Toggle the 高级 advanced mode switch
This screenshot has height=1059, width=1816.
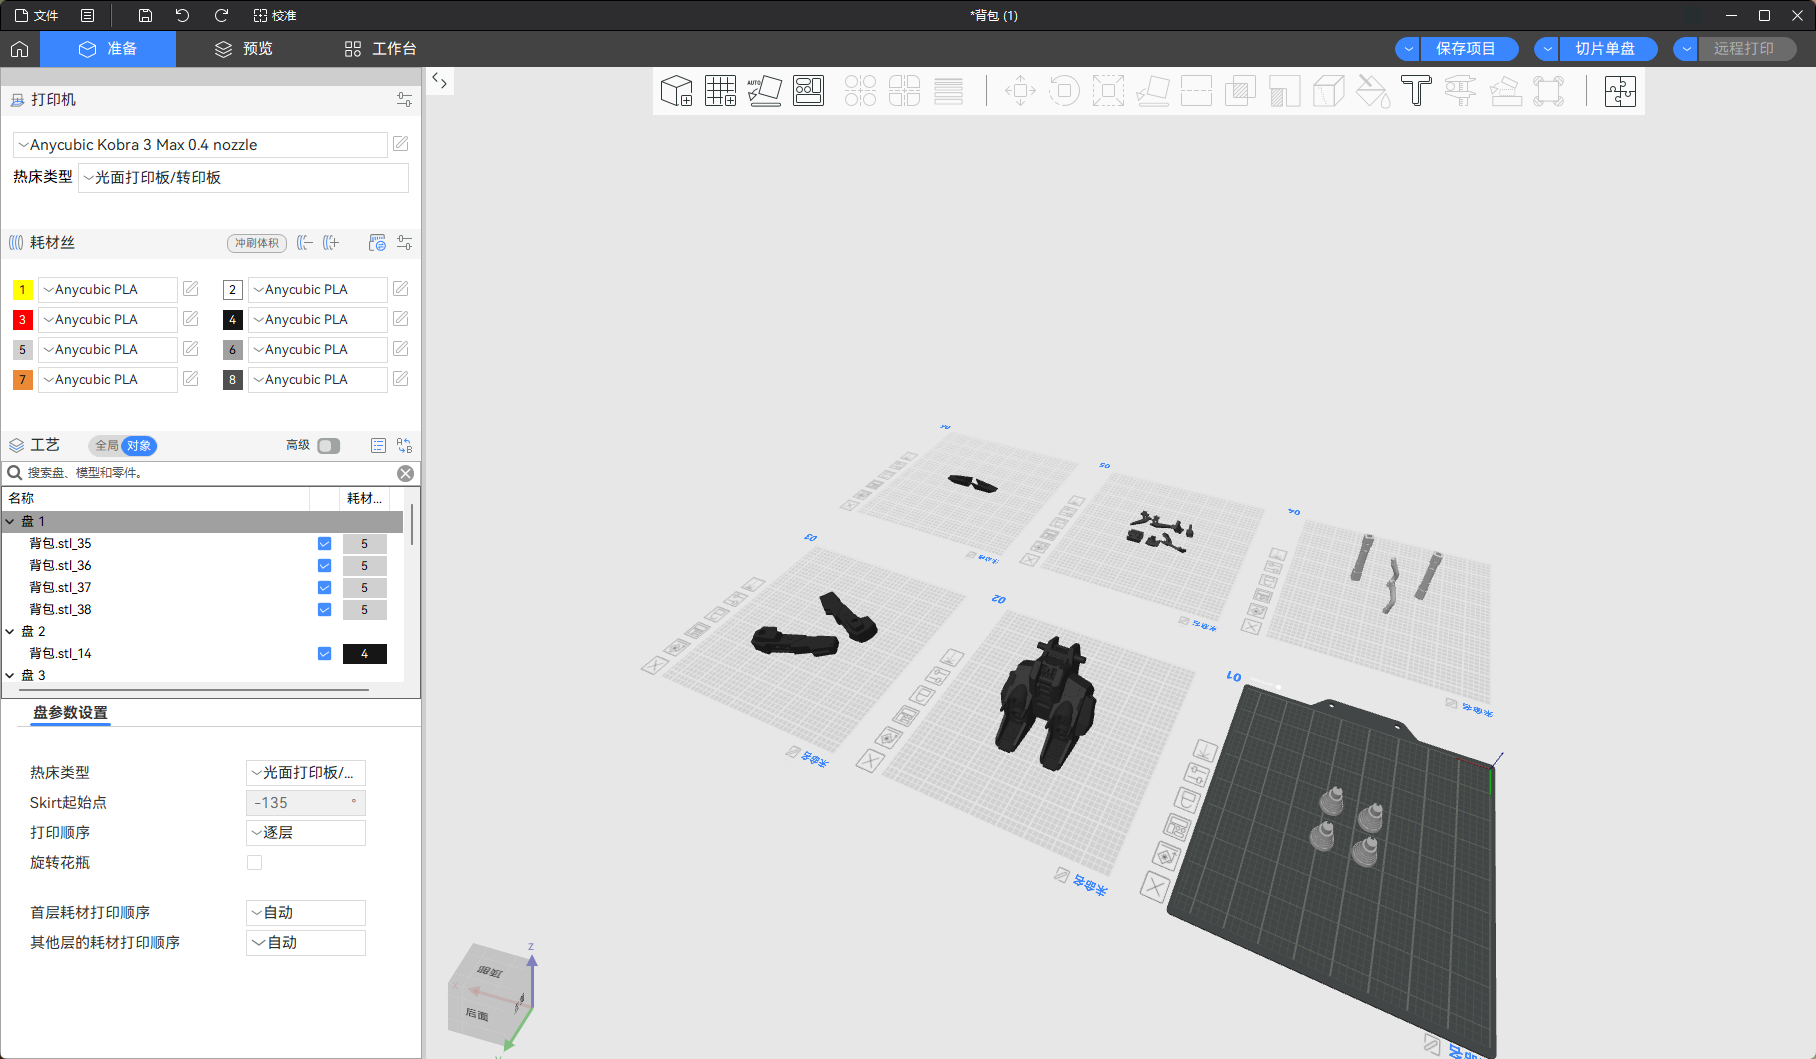pyautogui.click(x=328, y=446)
